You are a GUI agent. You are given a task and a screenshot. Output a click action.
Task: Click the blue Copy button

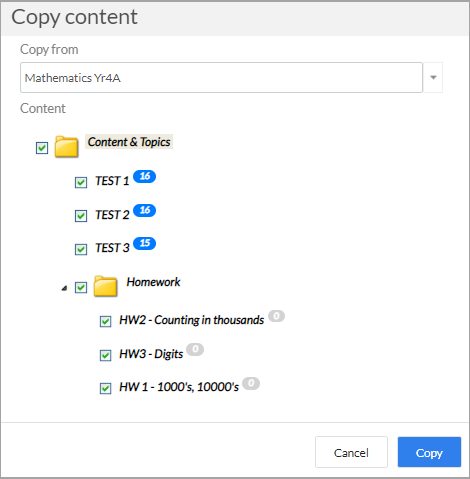click(429, 452)
